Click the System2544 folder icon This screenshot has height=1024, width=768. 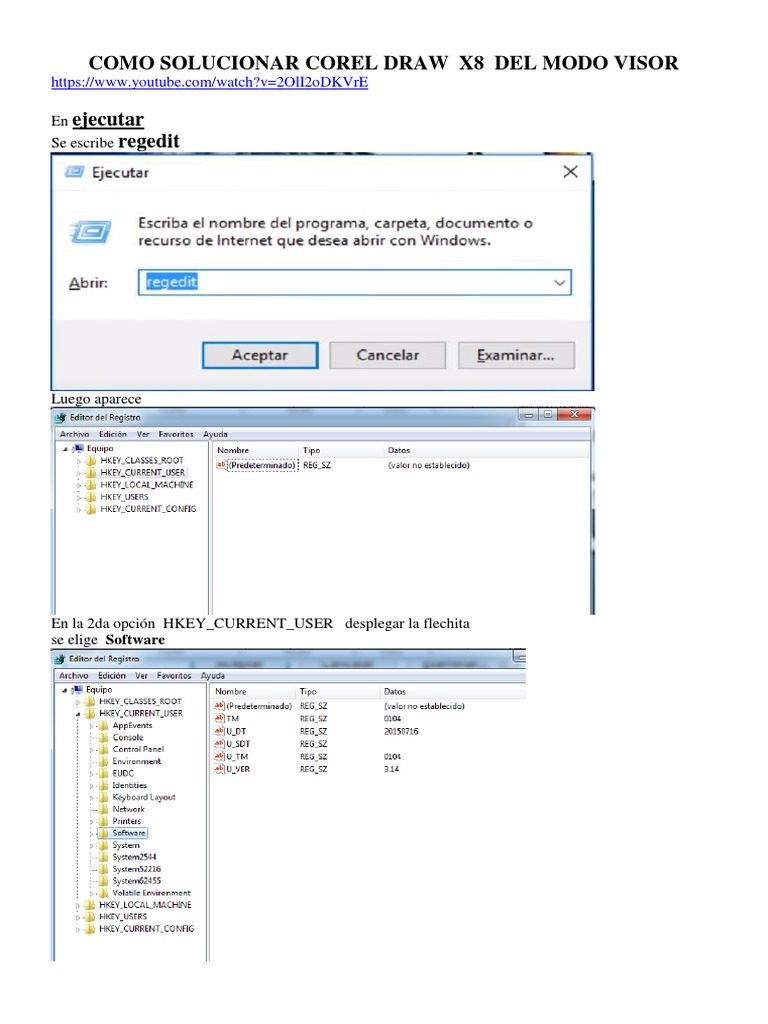(x=103, y=857)
